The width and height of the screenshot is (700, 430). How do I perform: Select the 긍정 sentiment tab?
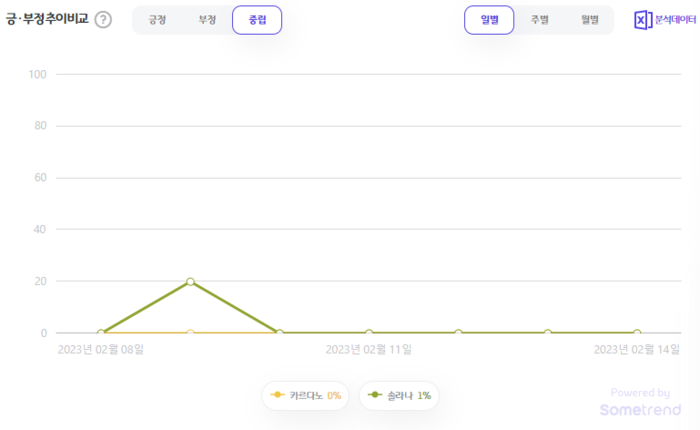tap(157, 20)
